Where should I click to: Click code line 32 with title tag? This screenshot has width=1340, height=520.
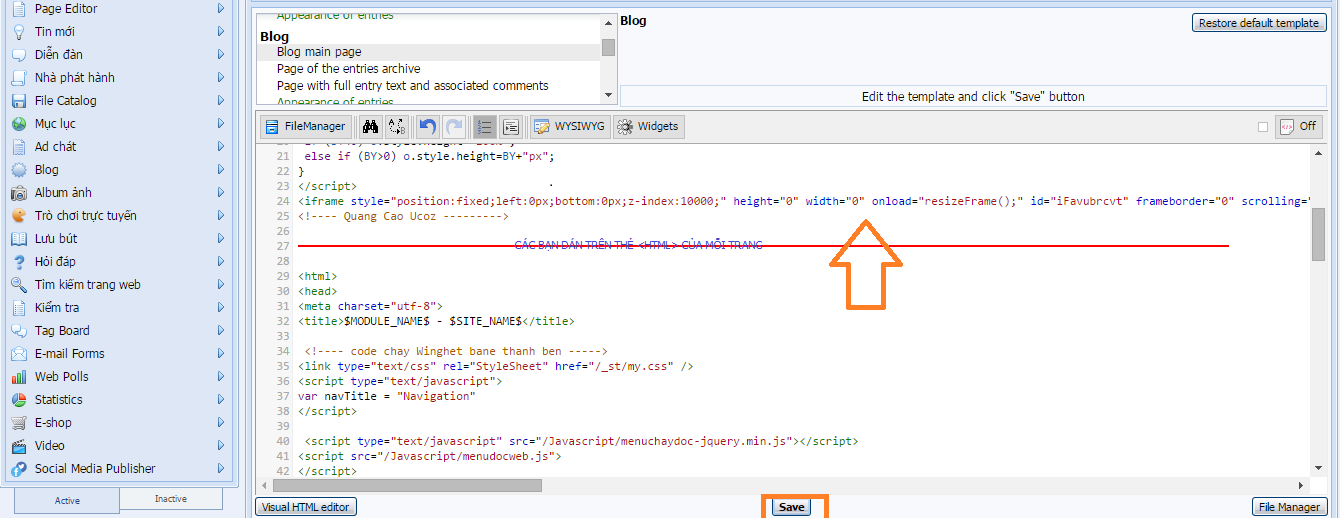tap(436, 321)
